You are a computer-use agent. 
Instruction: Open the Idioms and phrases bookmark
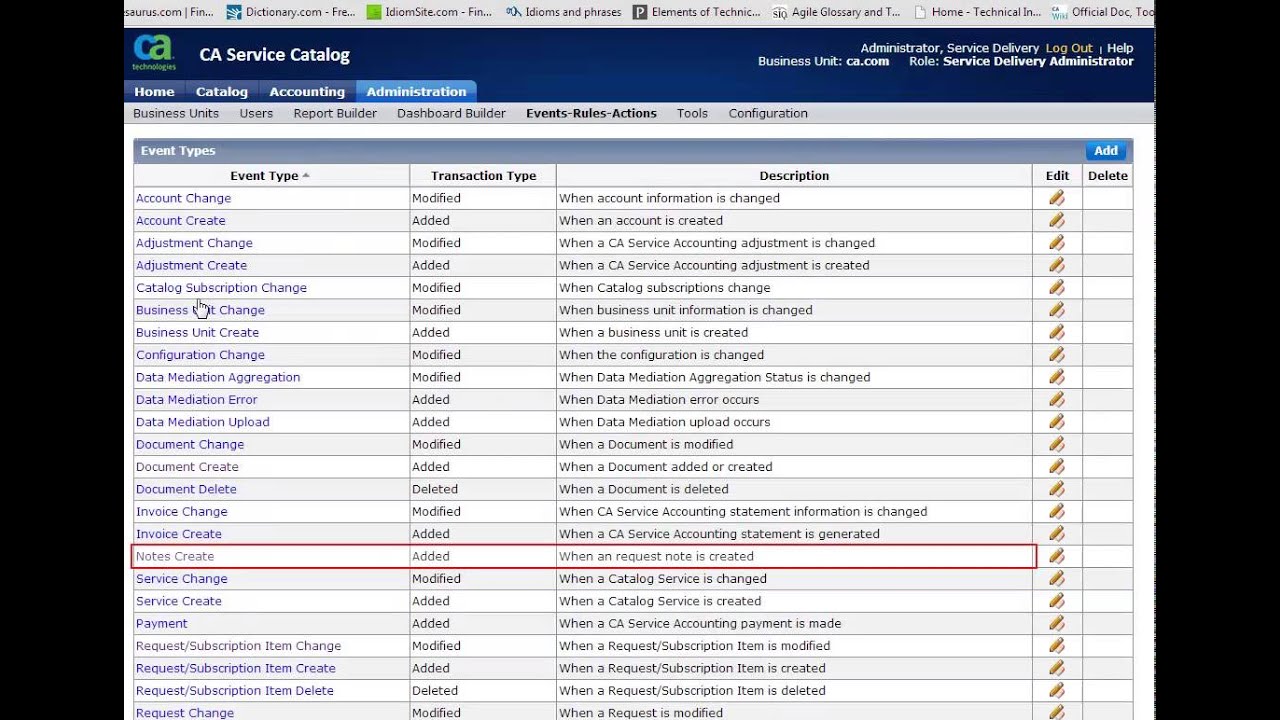[x=564, y=12]
